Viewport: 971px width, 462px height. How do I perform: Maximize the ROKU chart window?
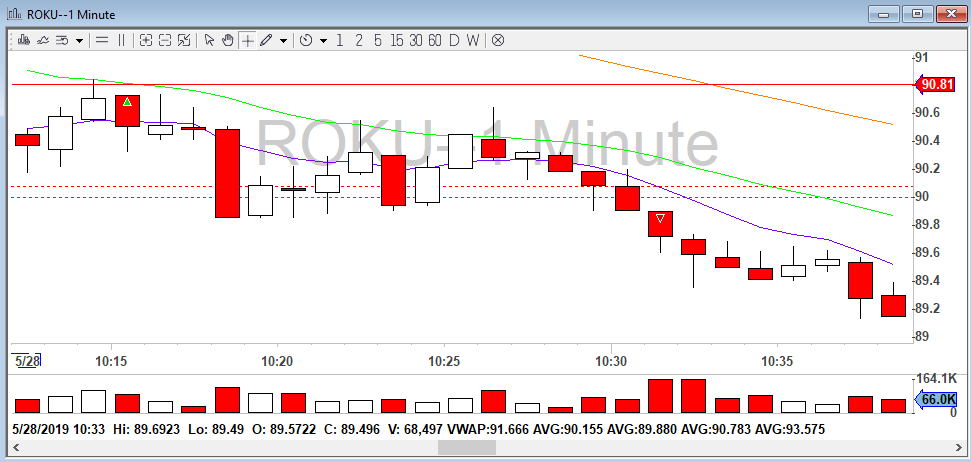point(917,14)
